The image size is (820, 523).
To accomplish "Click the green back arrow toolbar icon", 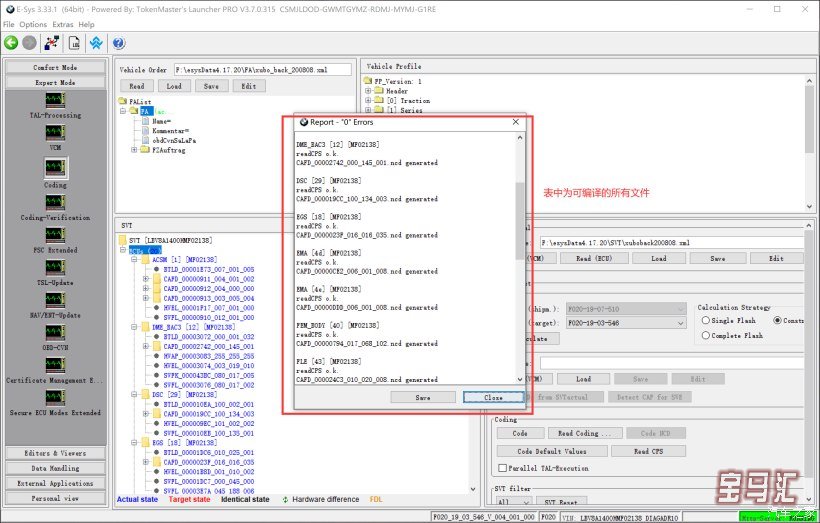I will 11,43.
